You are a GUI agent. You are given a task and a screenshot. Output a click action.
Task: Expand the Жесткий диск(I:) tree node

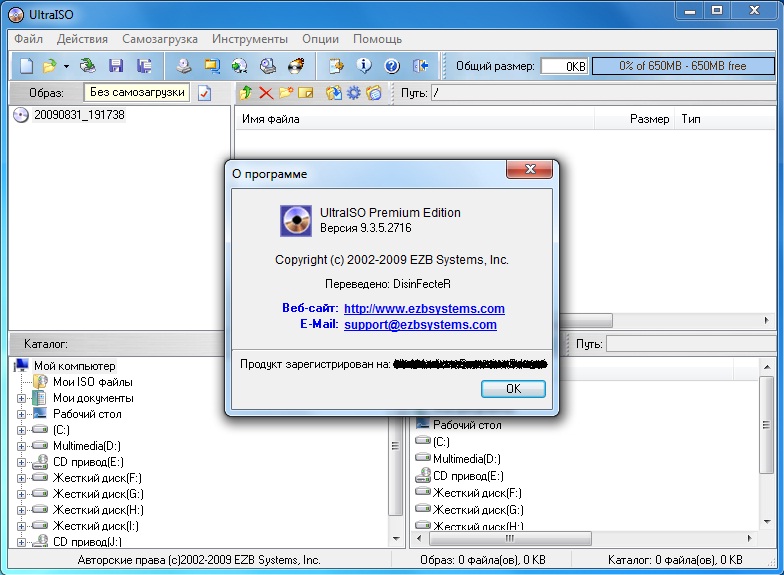point(22,526)
